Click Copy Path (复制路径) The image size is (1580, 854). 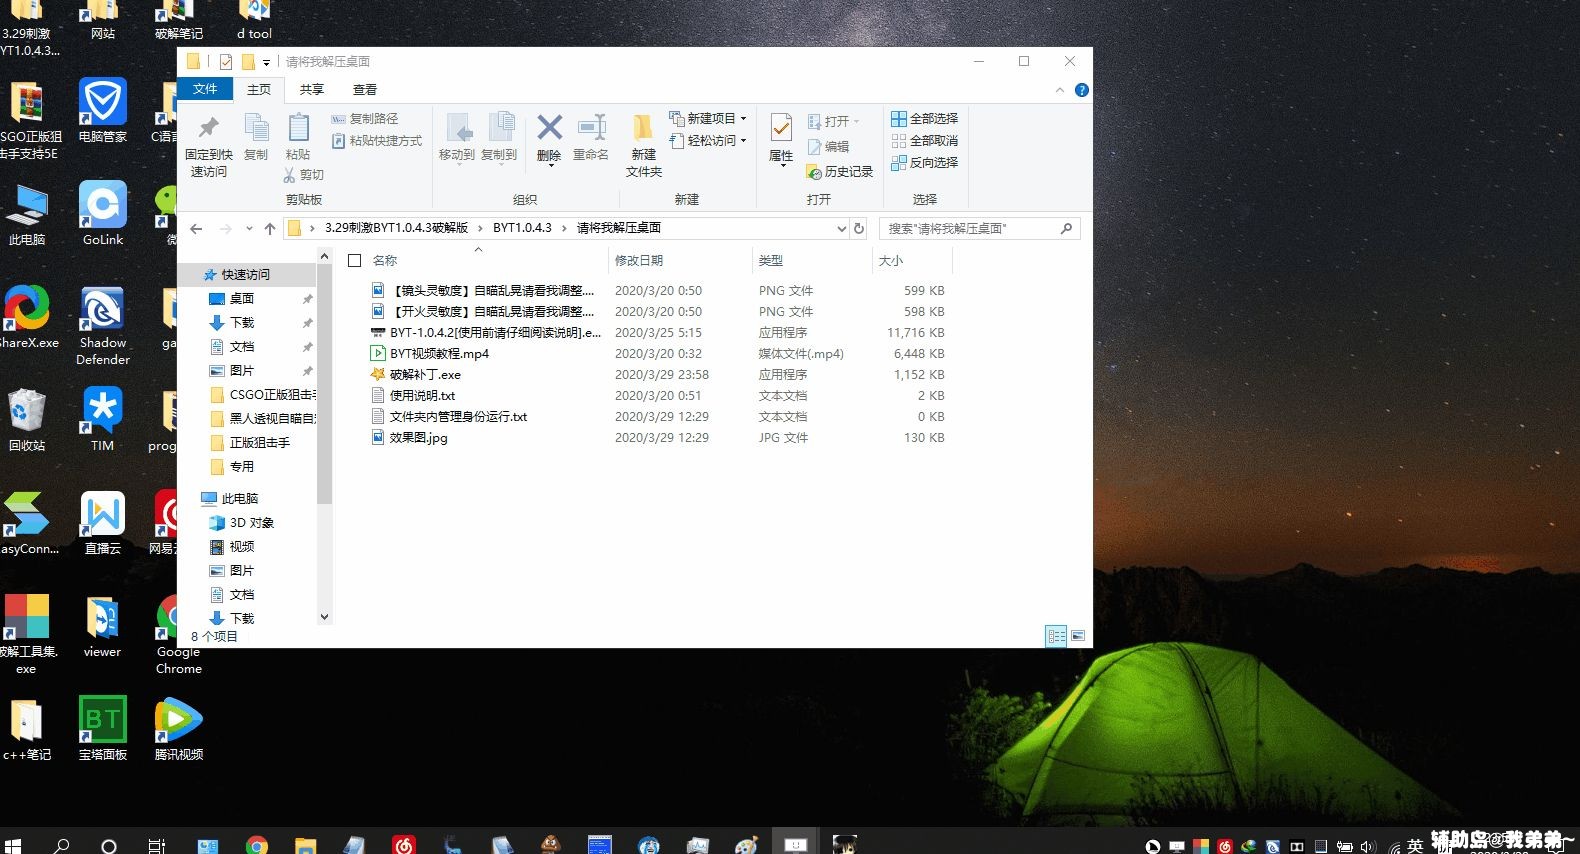(x=365, y=118)
